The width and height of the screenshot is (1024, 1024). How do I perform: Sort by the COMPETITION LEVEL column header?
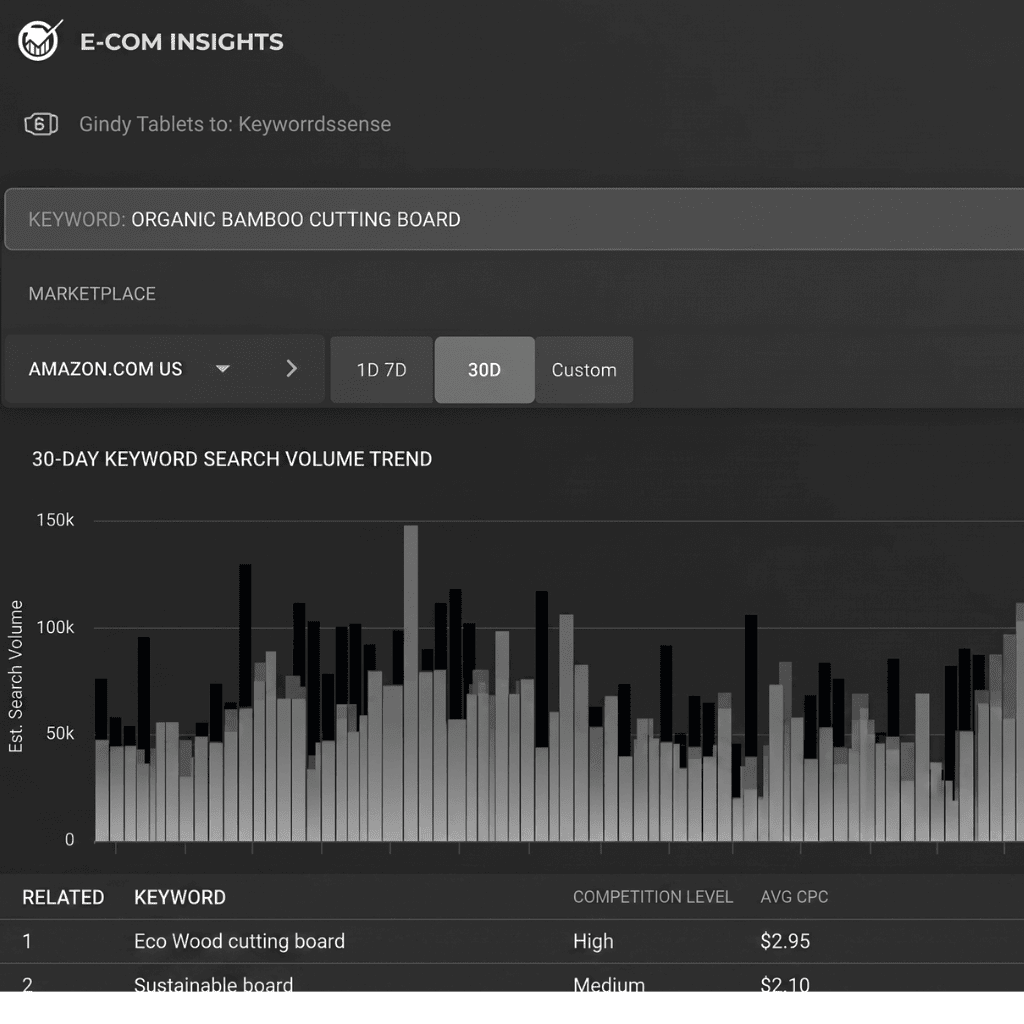point(653,897)
